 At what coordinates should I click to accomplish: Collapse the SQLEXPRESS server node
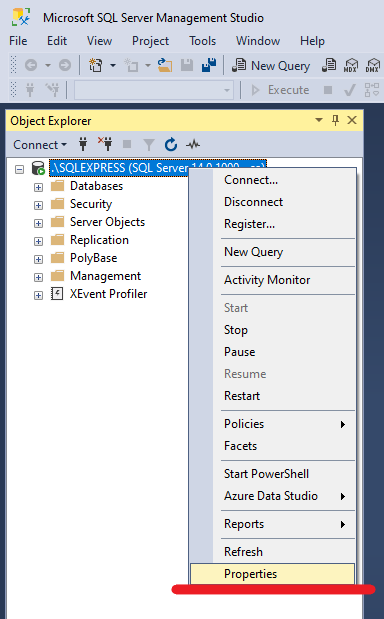click(x=19, y=169)
